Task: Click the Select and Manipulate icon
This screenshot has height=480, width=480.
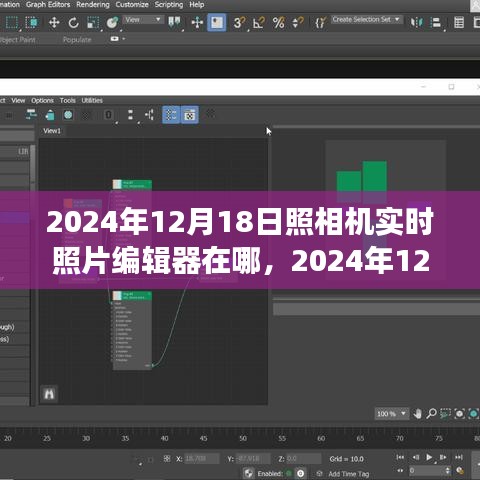Action: (197, 23)
